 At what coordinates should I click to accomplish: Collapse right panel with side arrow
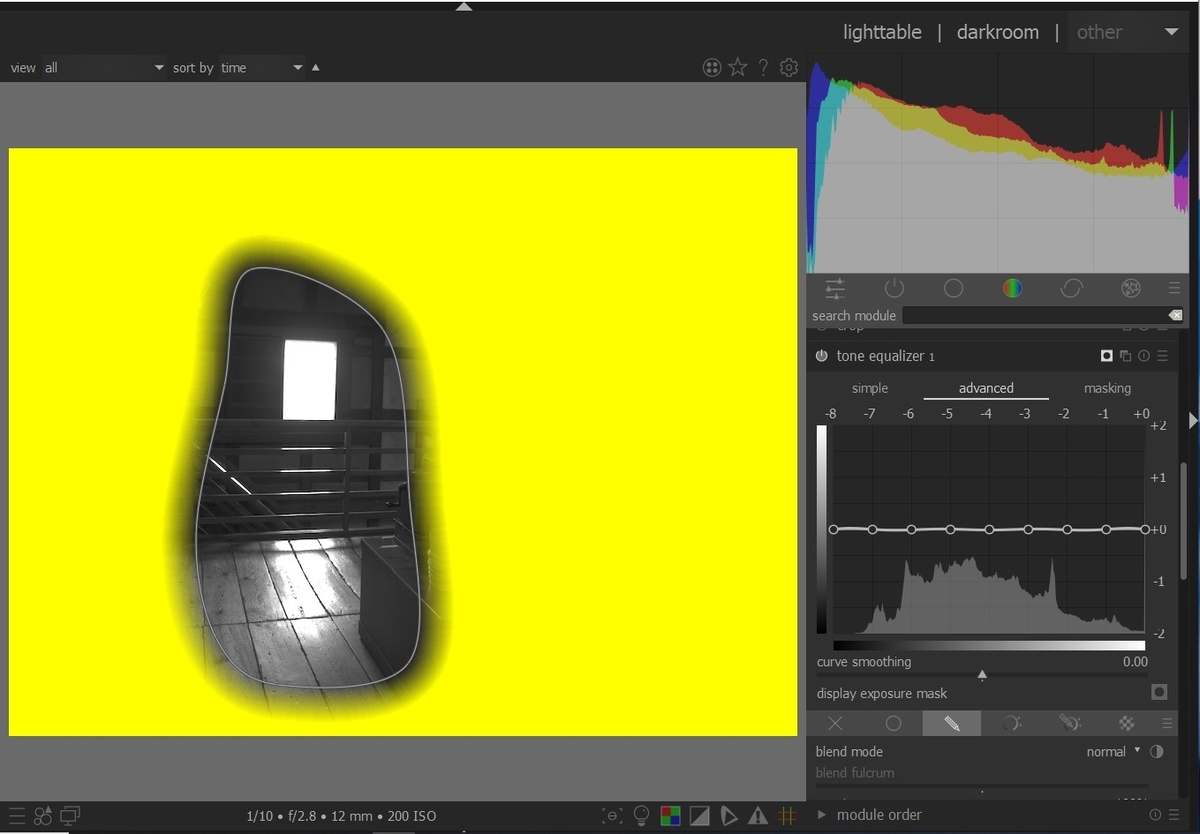(1193, 422)
